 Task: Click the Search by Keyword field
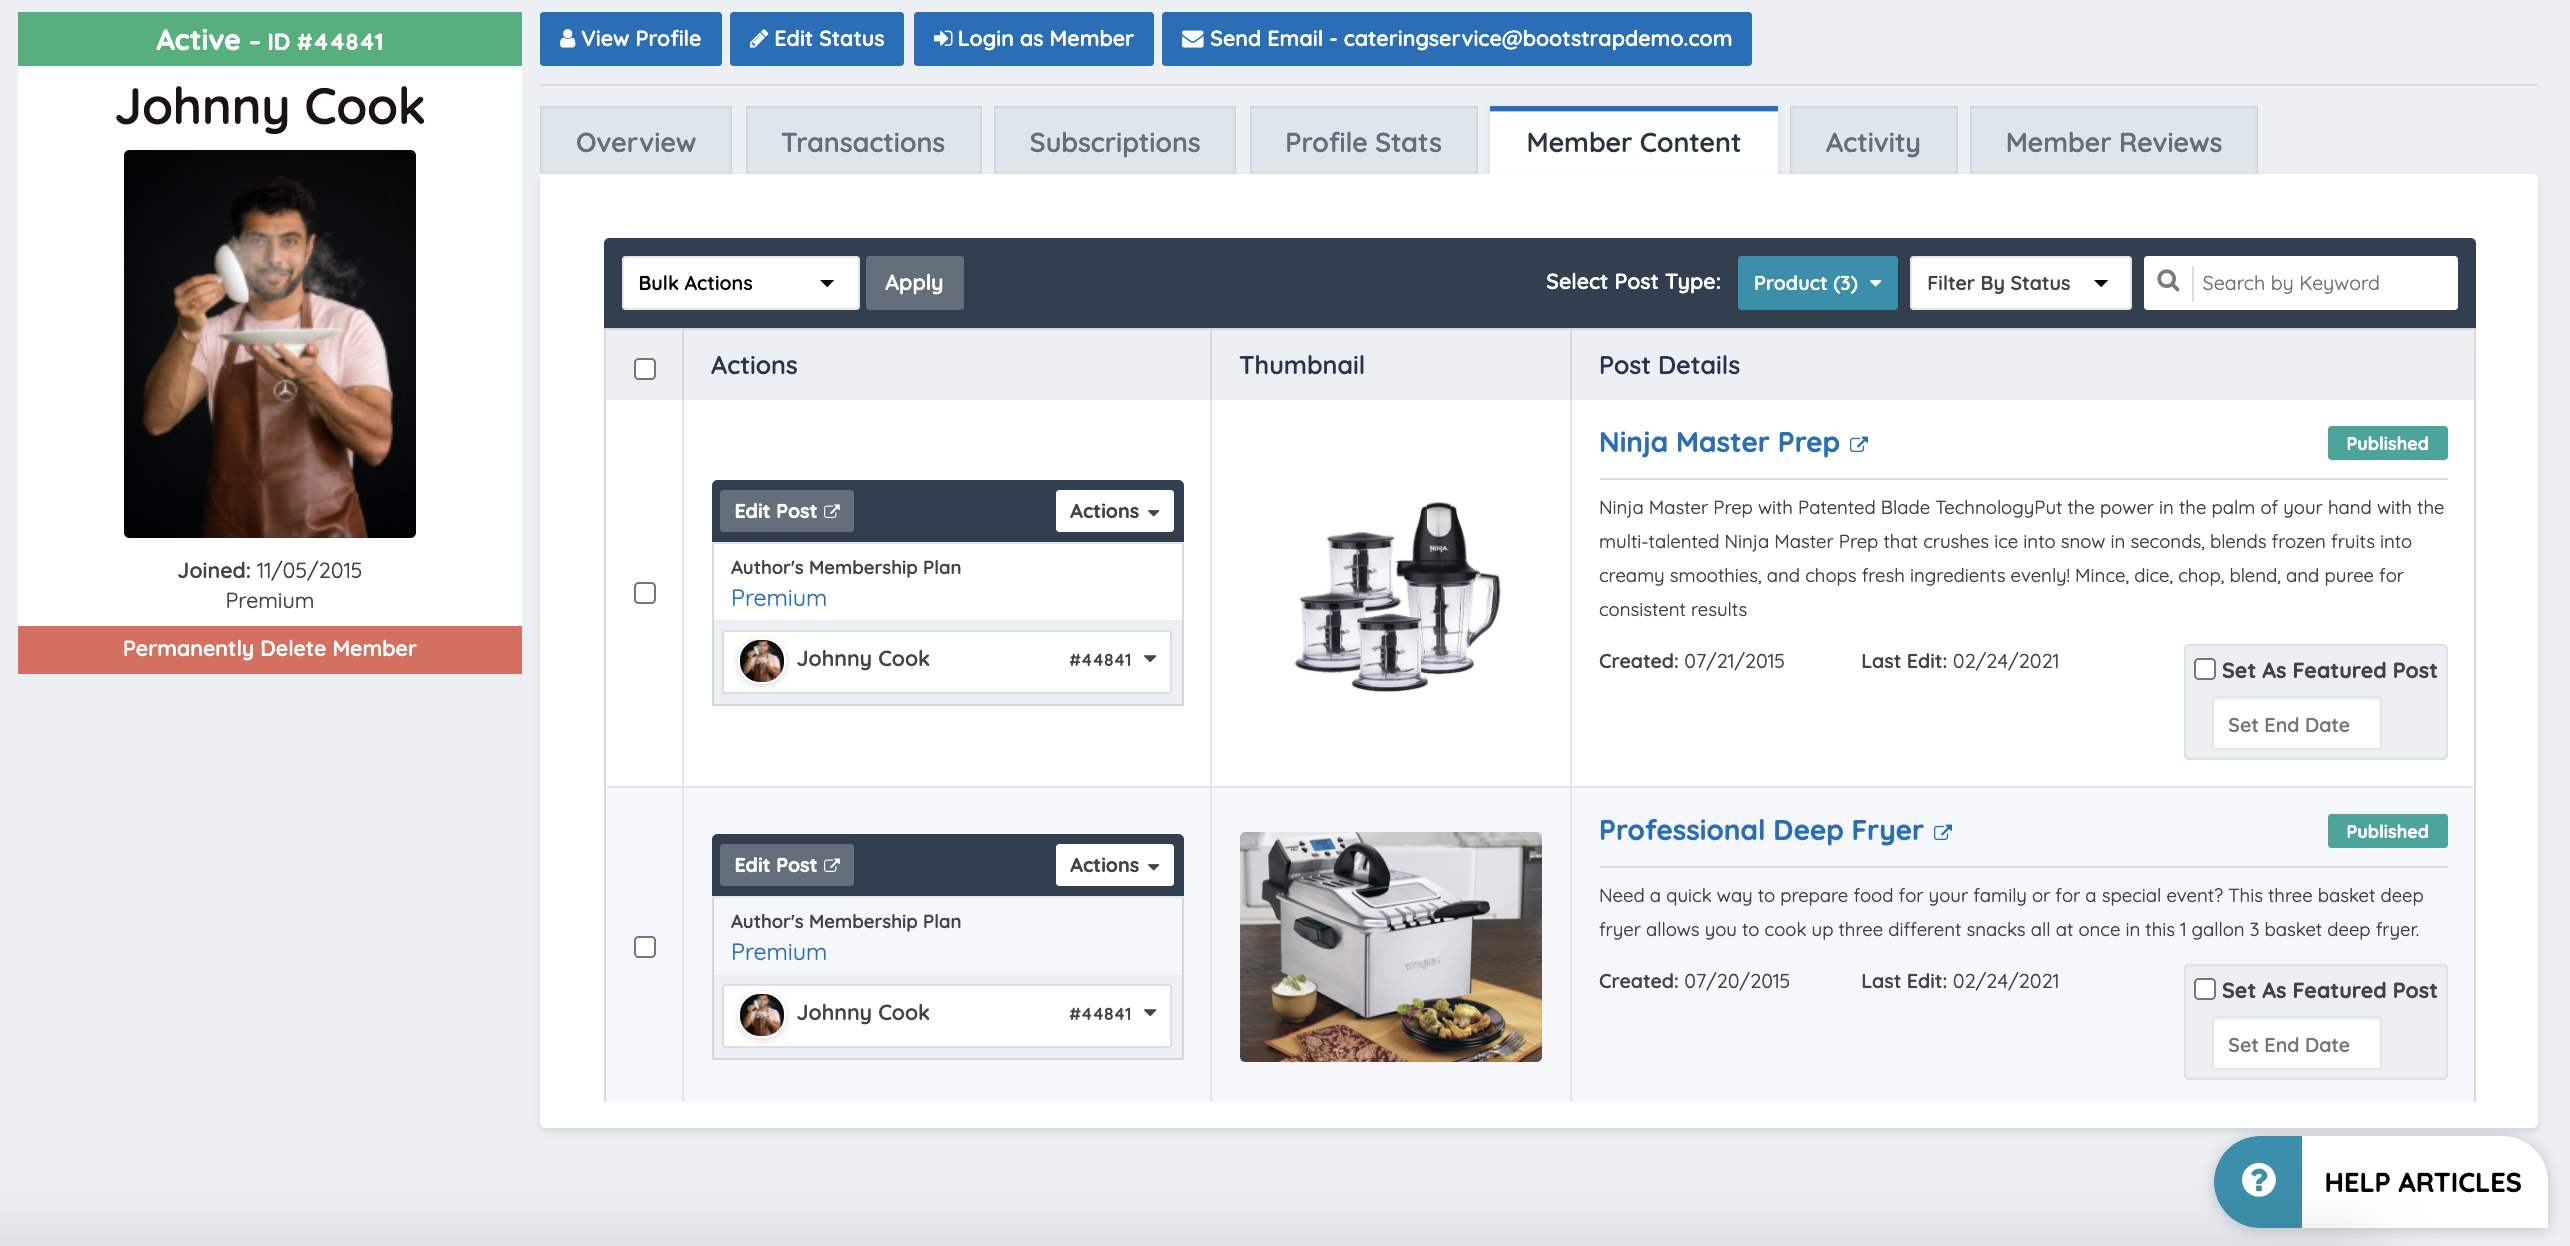(x=2322, y=283)
